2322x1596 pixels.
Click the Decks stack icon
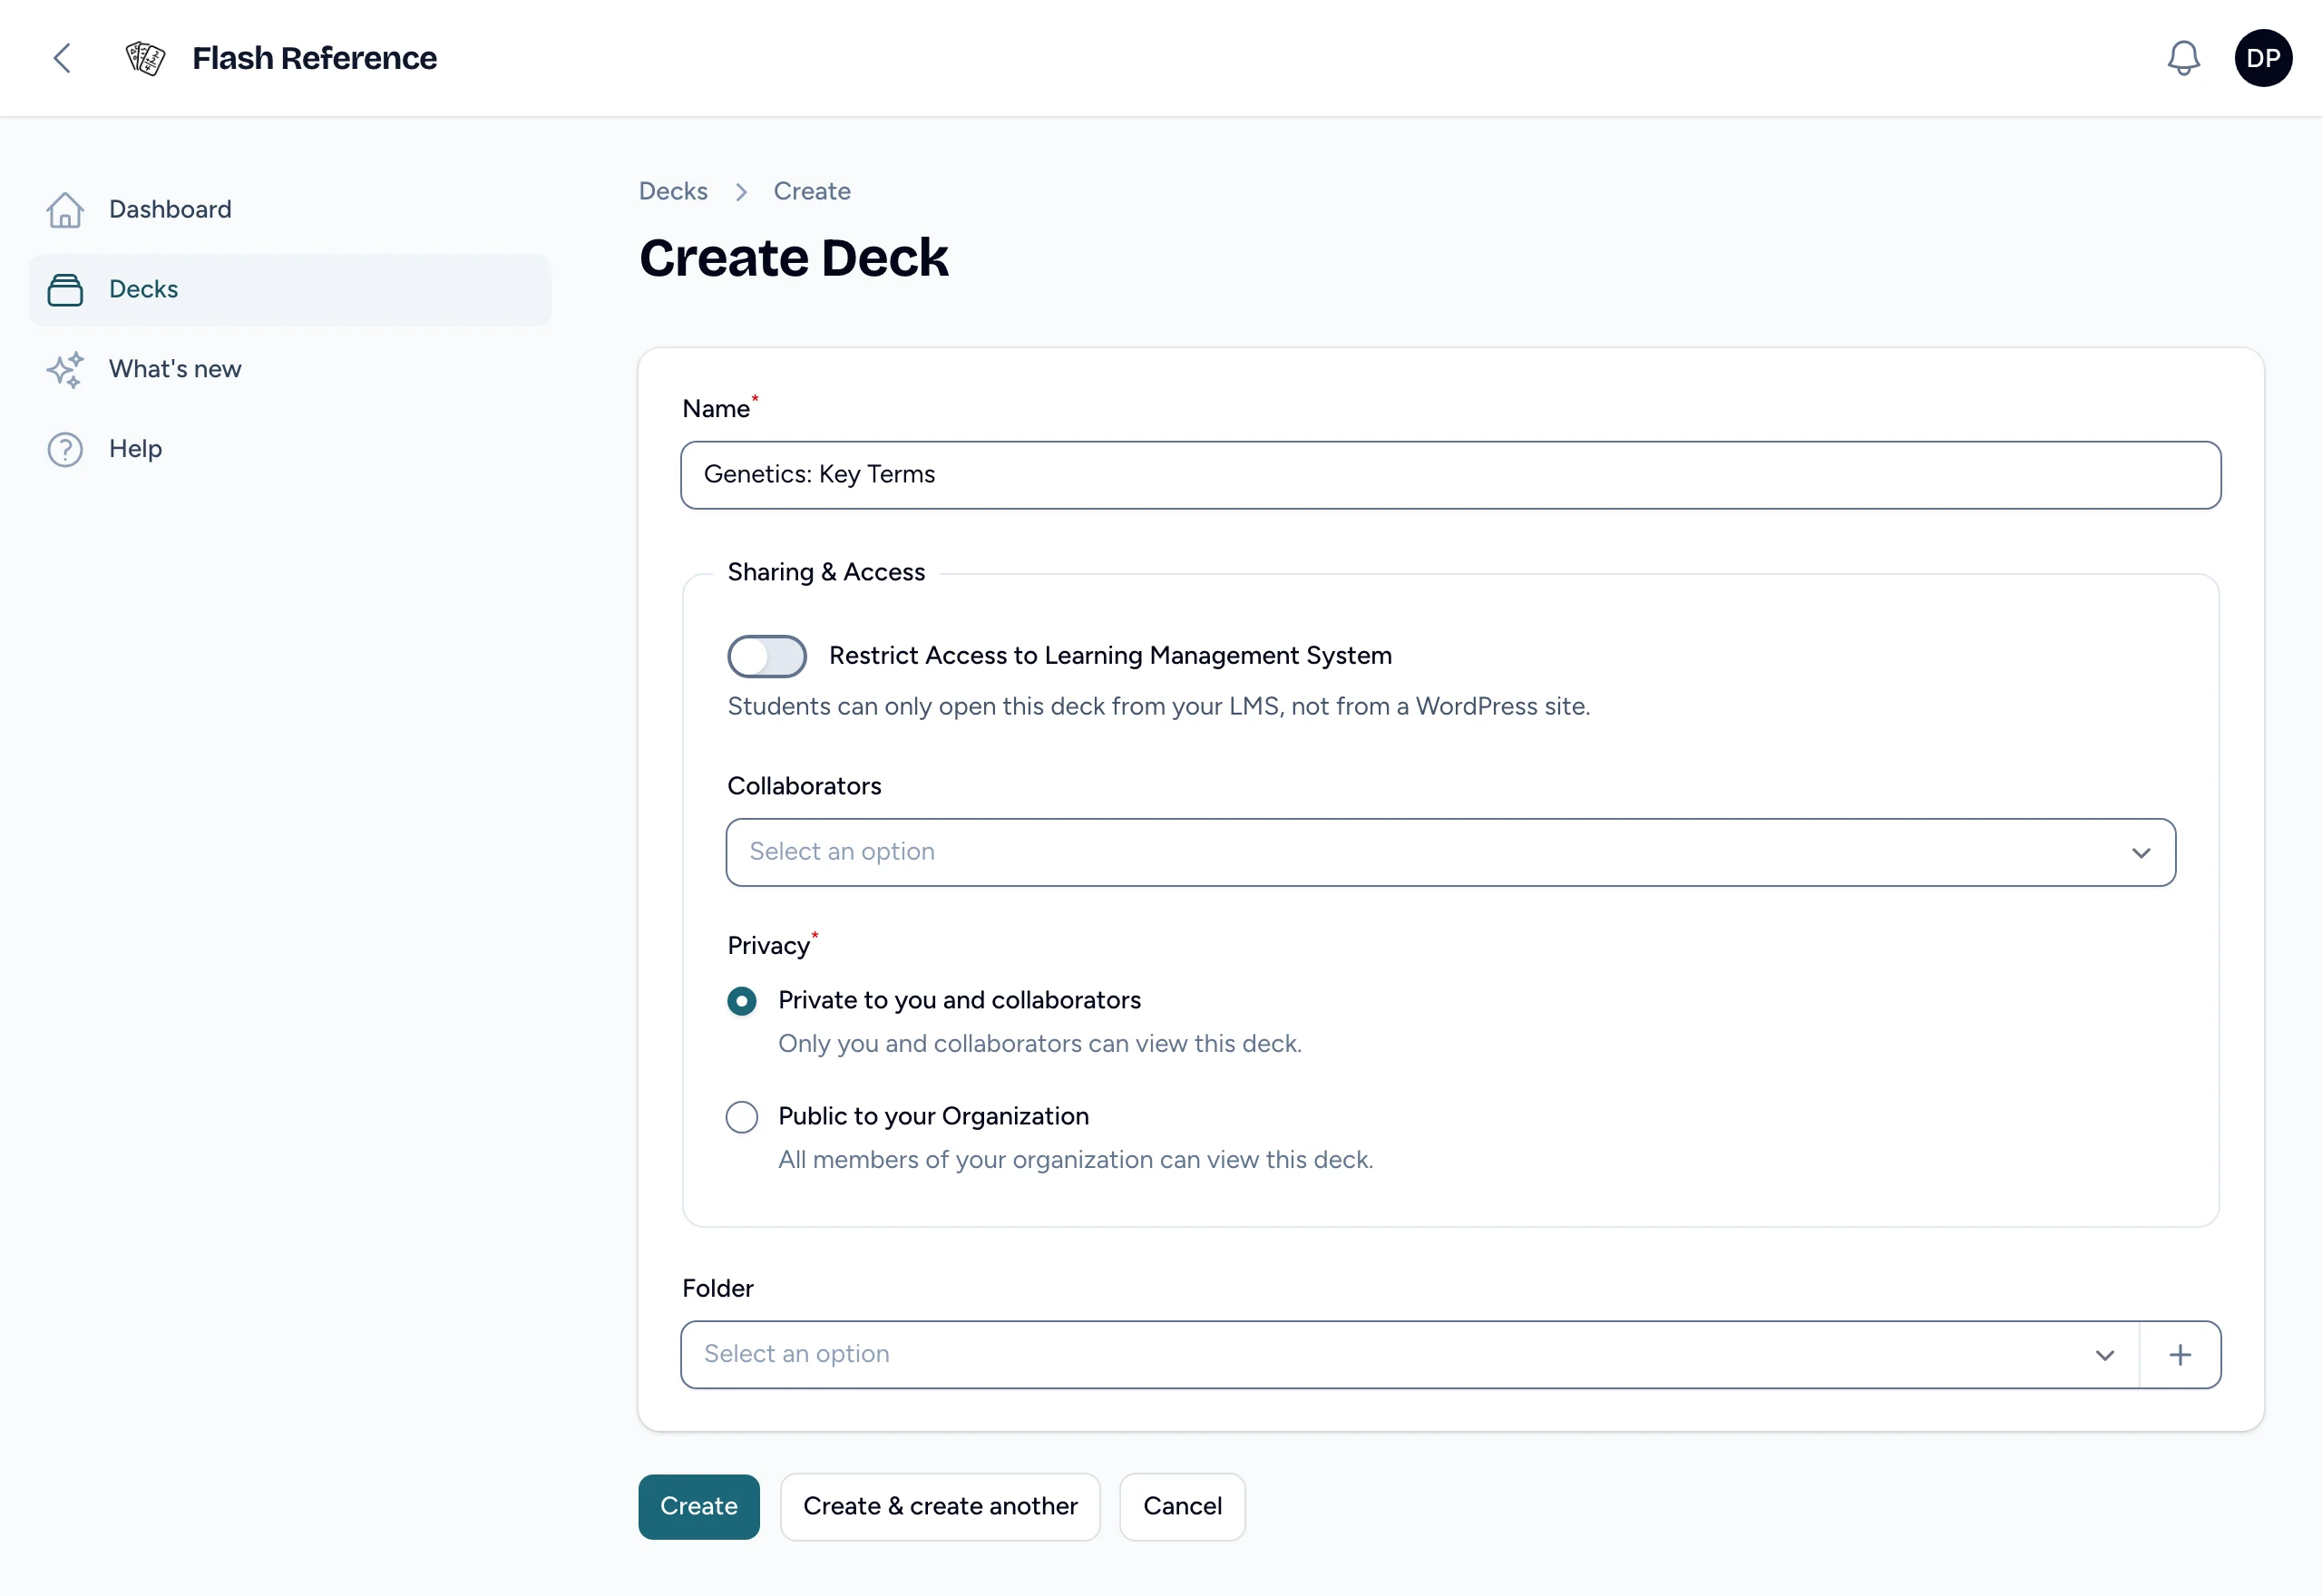pyautogui.click(x=65, y=290)
